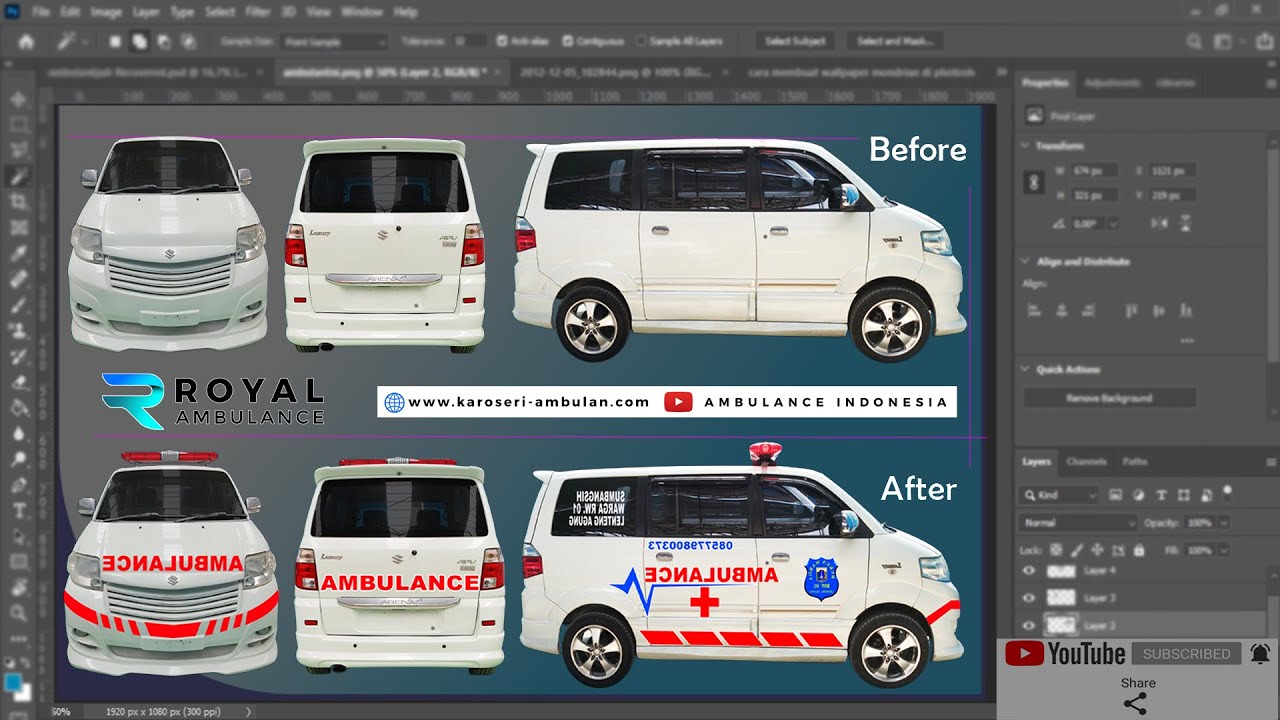The width and height of the screenshot is (1280, 720).
Task: Align bottom edges in Properties panel
Action: click(x=1187, y=311)
